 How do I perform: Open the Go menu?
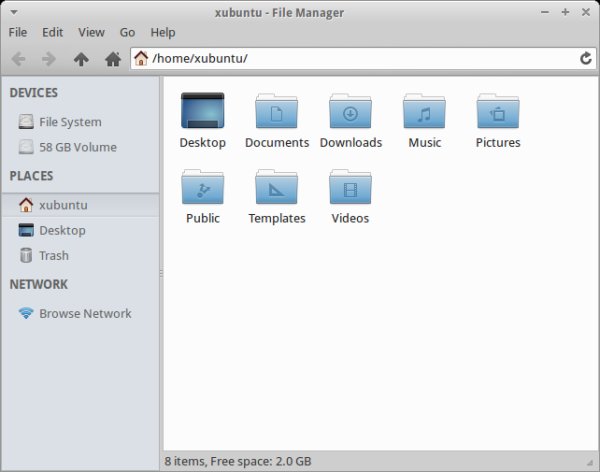click(127, 33)
